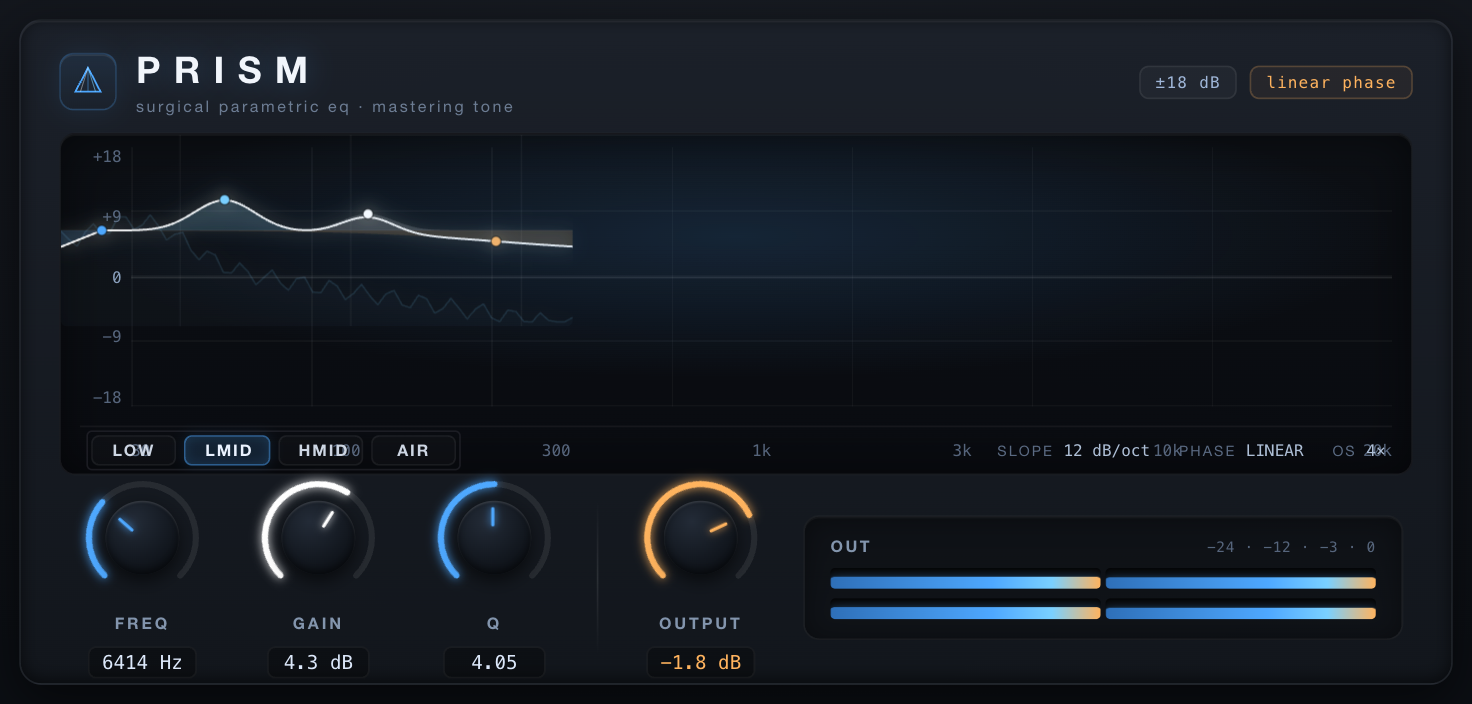This screenshot has width=1472, height=704.
Task: Click the 6414 Hz frequency value field
Action: 142,662
